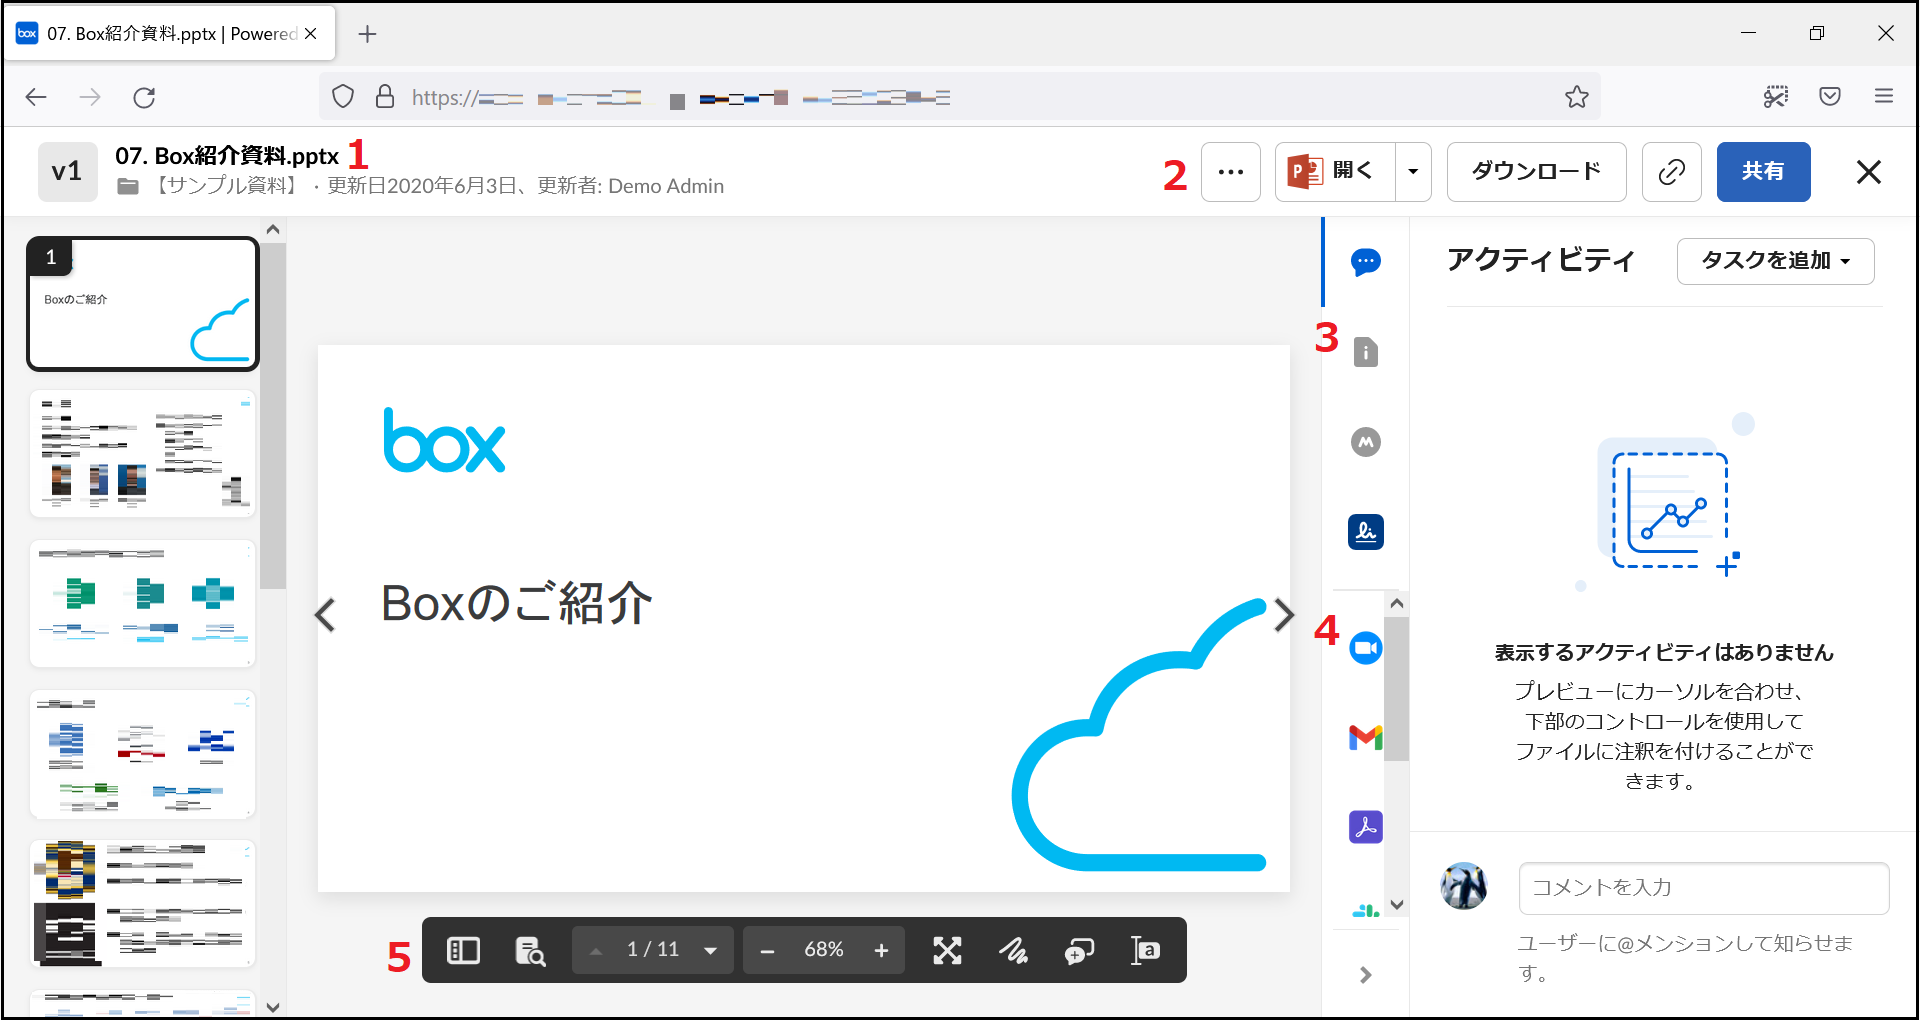Image resolution: width=1920 pixels, height=1020 pixels.
Task: Open the Details info sidebar tab
Action: [1365, 352]
